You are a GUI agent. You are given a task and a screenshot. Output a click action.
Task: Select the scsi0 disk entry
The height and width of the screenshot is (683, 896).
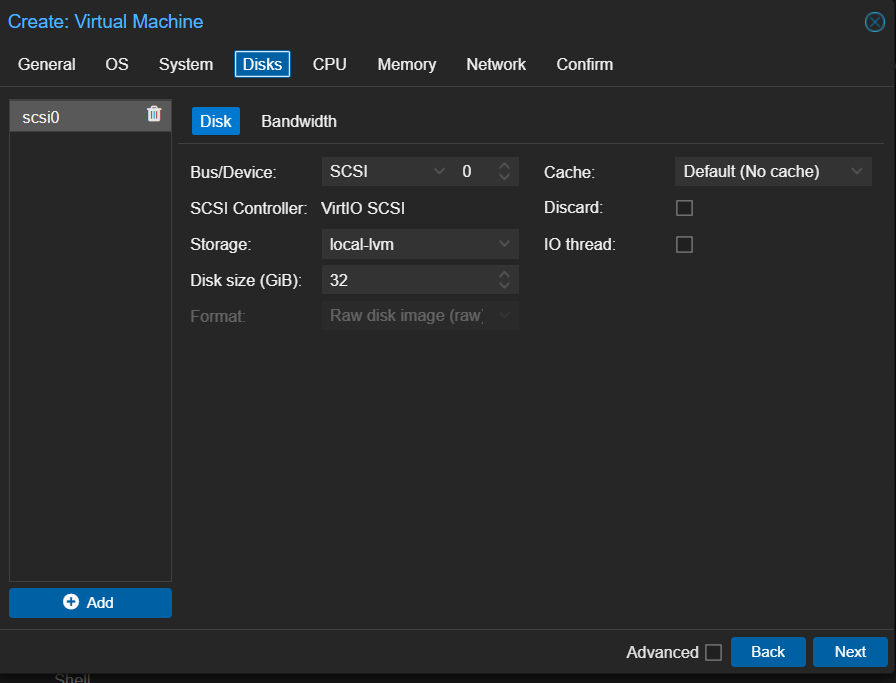click(75, 117)
